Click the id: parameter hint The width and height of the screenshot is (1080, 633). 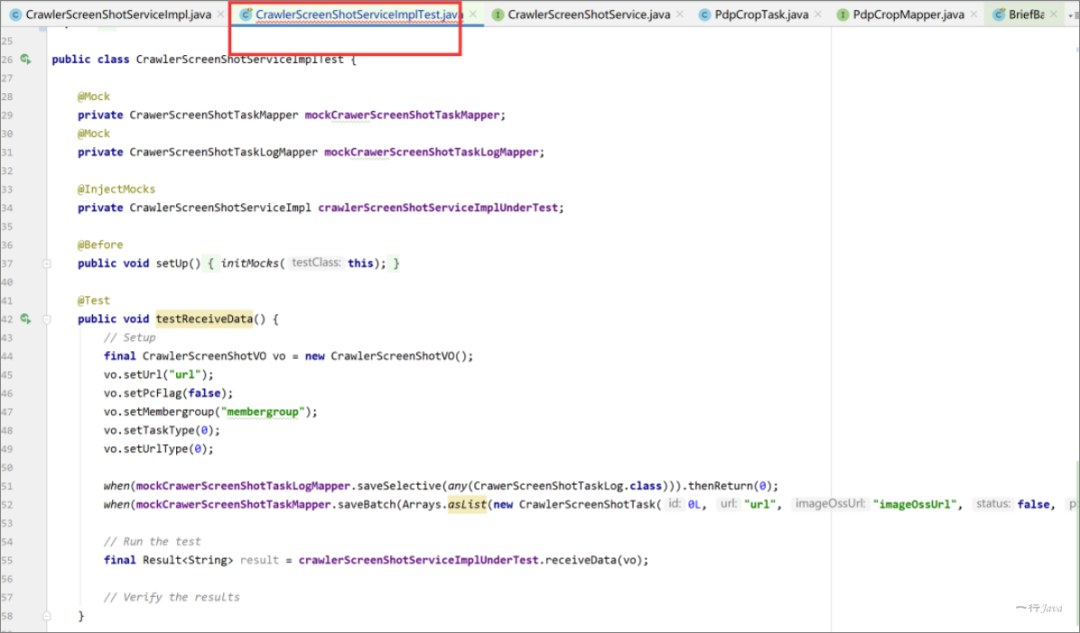675,504
